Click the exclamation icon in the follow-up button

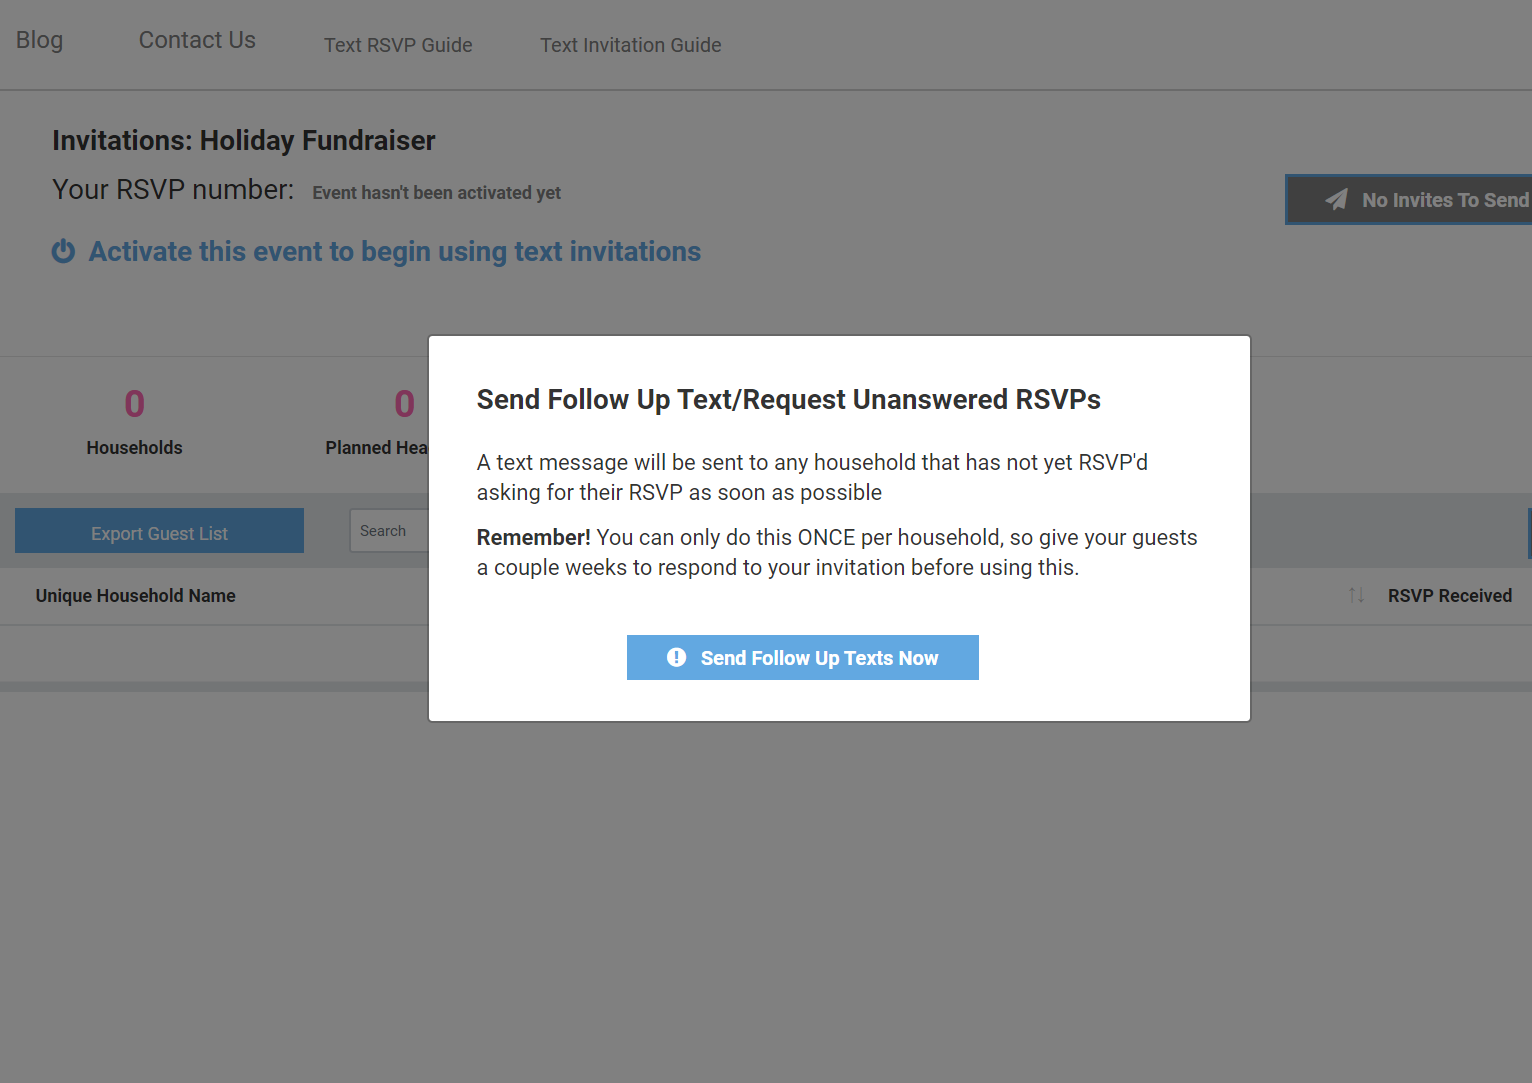(x=676, y=657)
